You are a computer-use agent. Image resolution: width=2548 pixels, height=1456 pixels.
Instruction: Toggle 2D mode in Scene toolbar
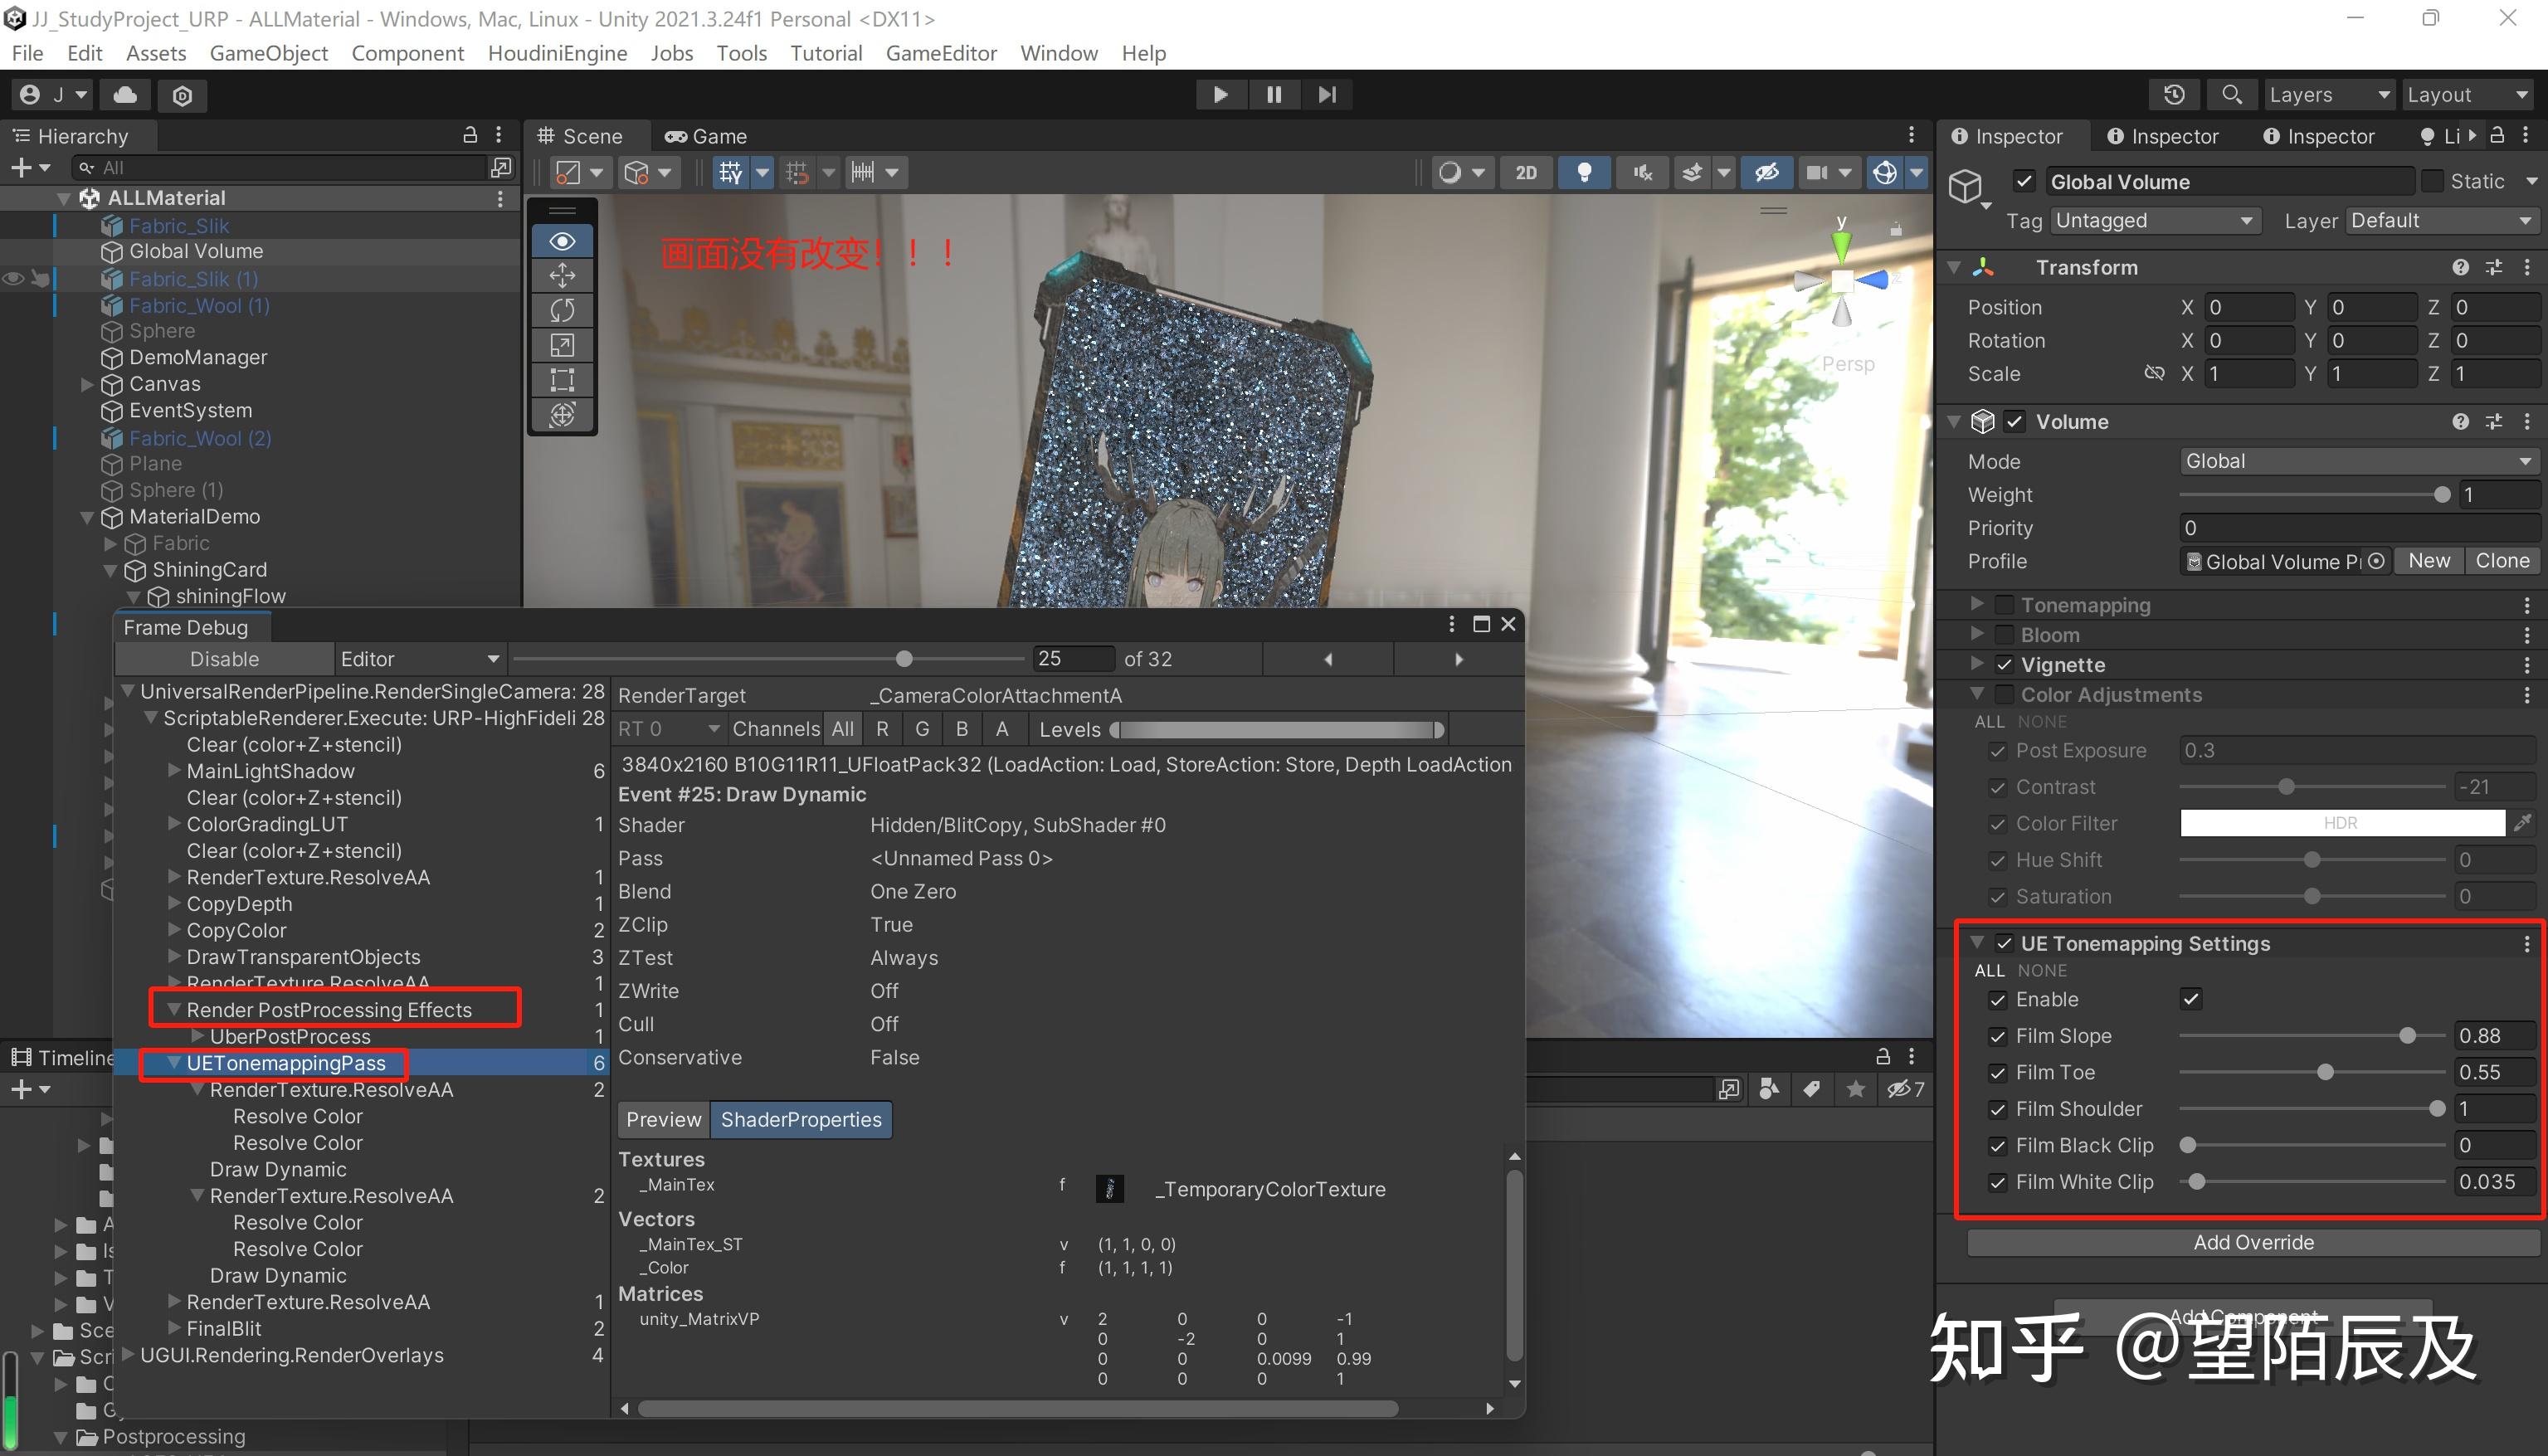click(1525, 172)
